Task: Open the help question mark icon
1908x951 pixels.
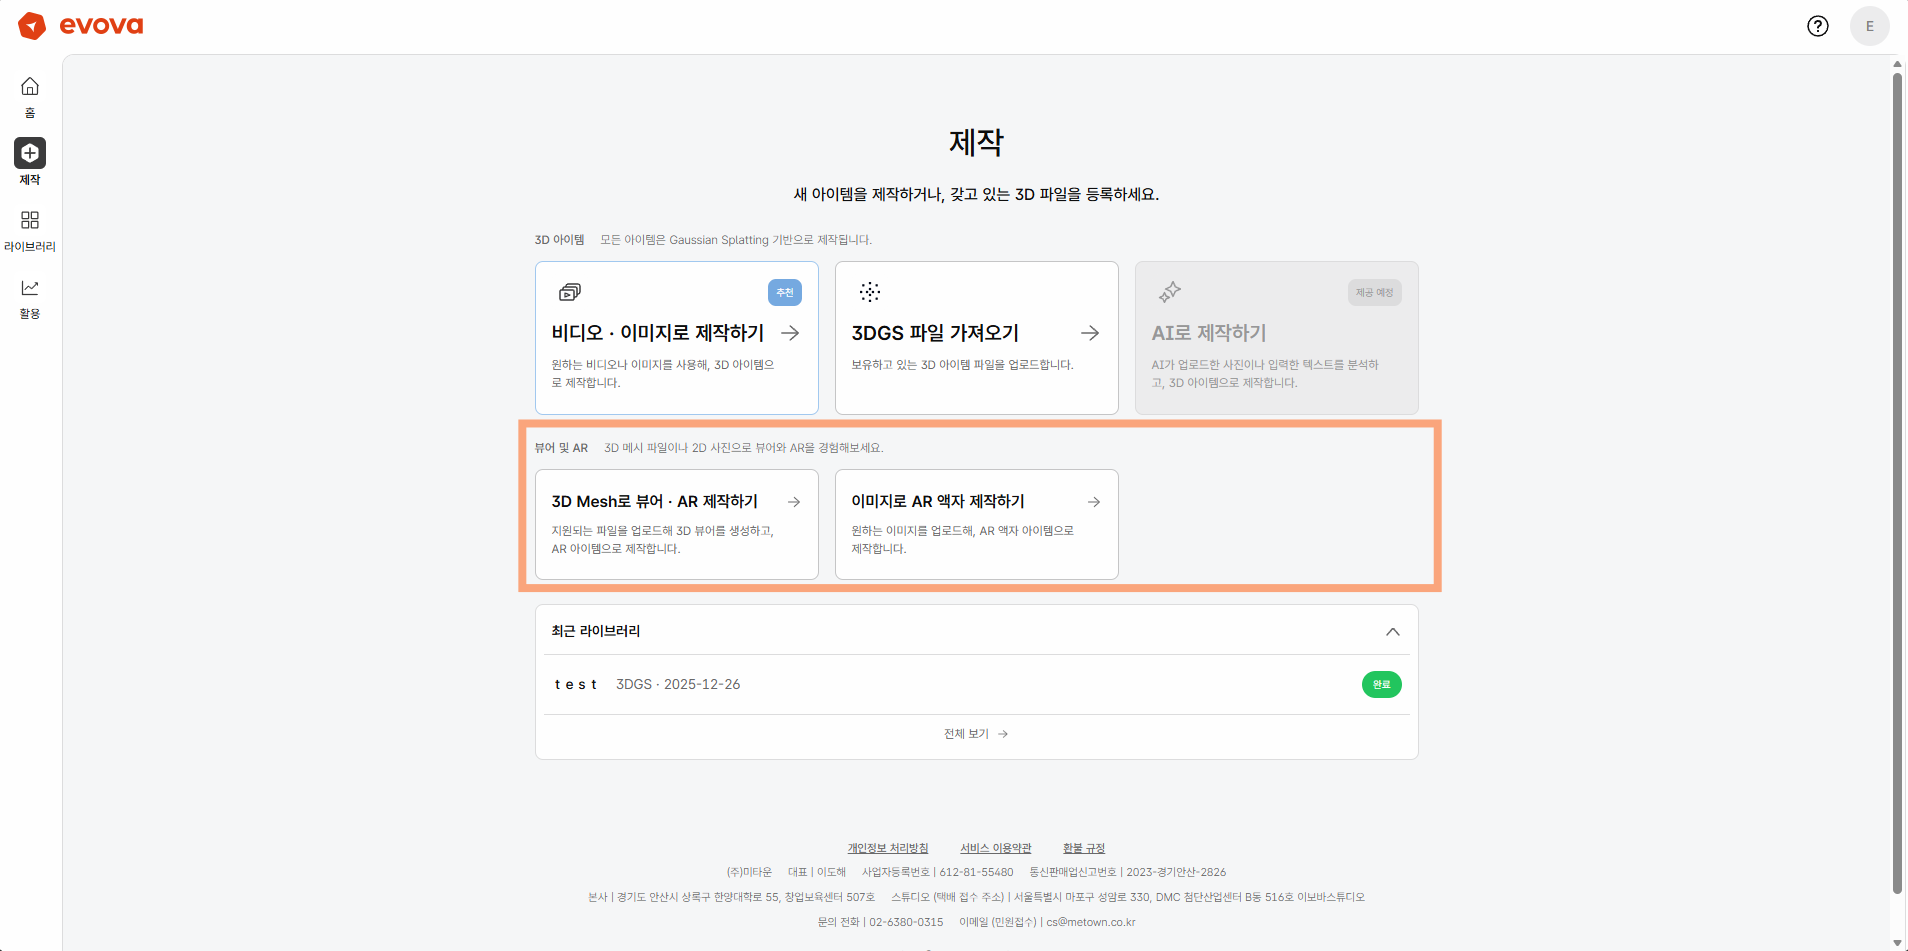Action: [x=1817, y=26]
